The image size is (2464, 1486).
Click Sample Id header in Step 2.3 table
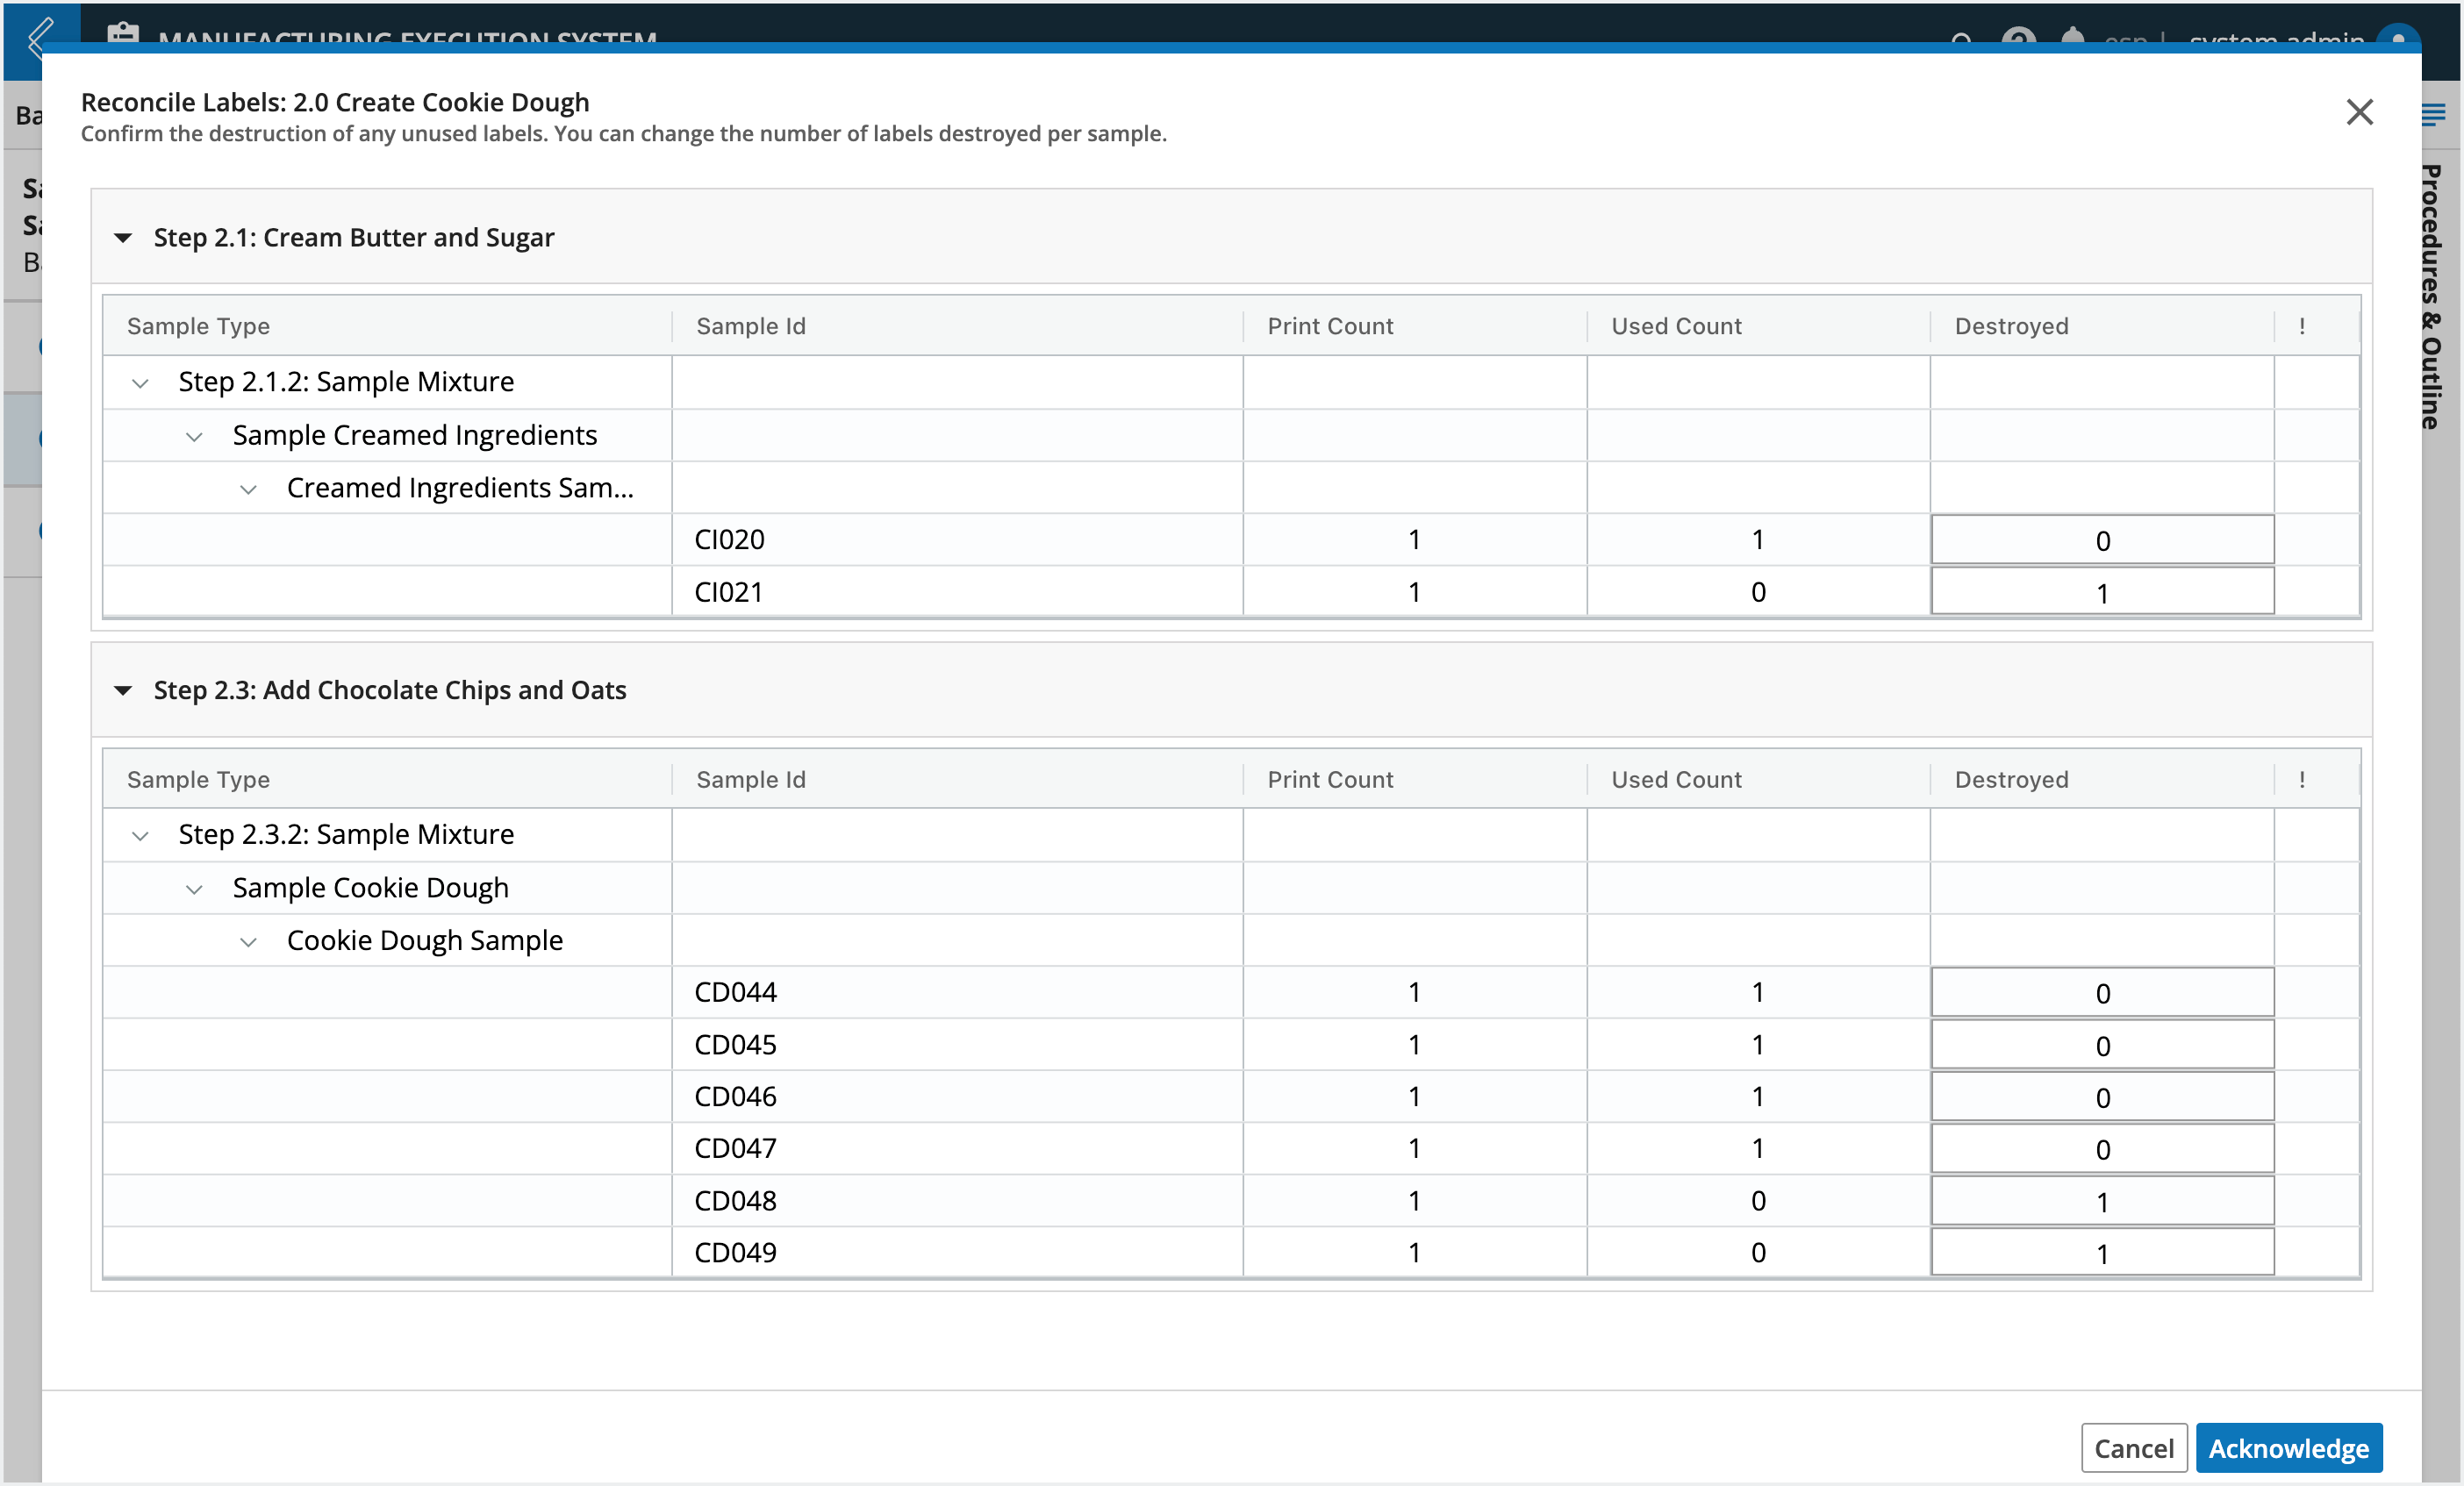(751, 780)
